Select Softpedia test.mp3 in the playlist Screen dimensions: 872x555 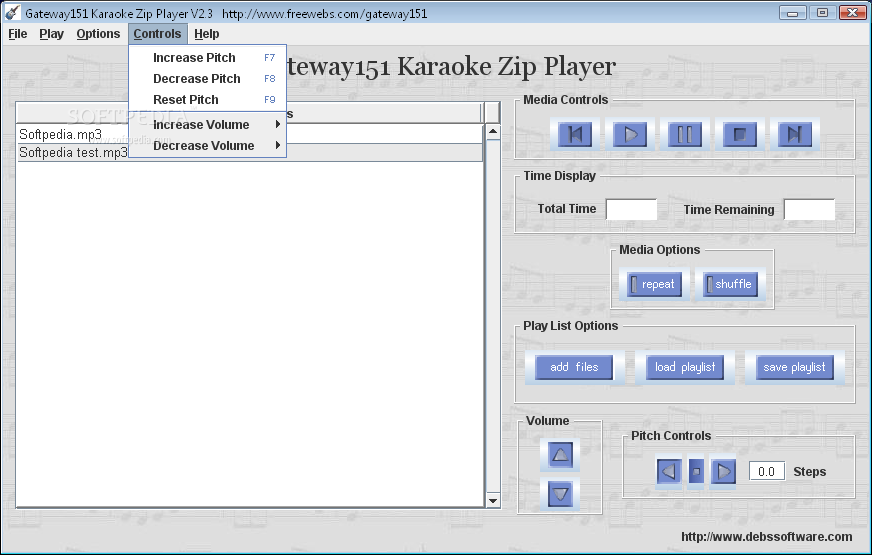coord(249,152)
